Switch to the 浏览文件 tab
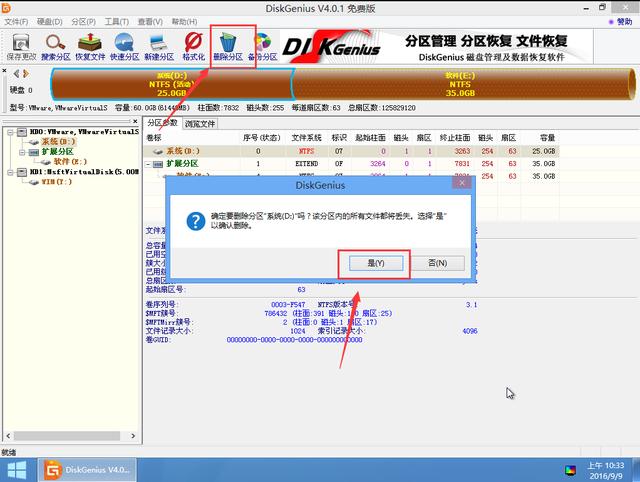 tap(200, 124)
